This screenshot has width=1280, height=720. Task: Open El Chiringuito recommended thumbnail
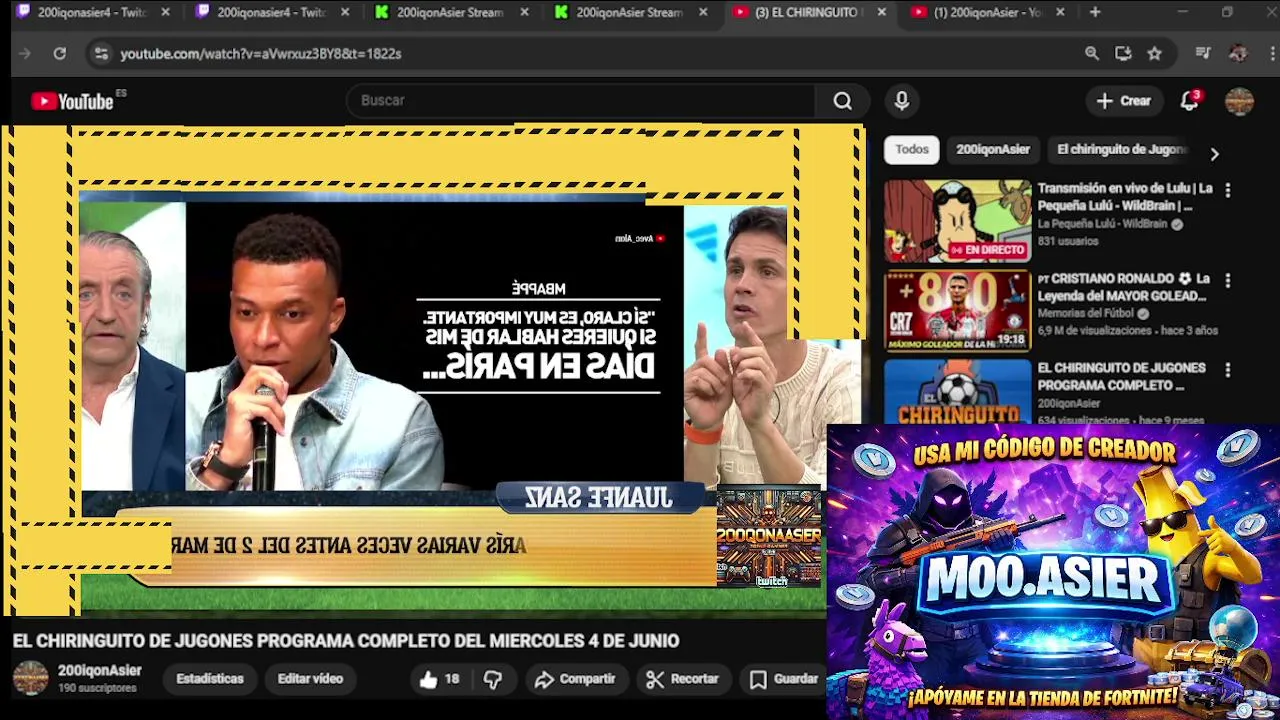[x=957, y=391]
